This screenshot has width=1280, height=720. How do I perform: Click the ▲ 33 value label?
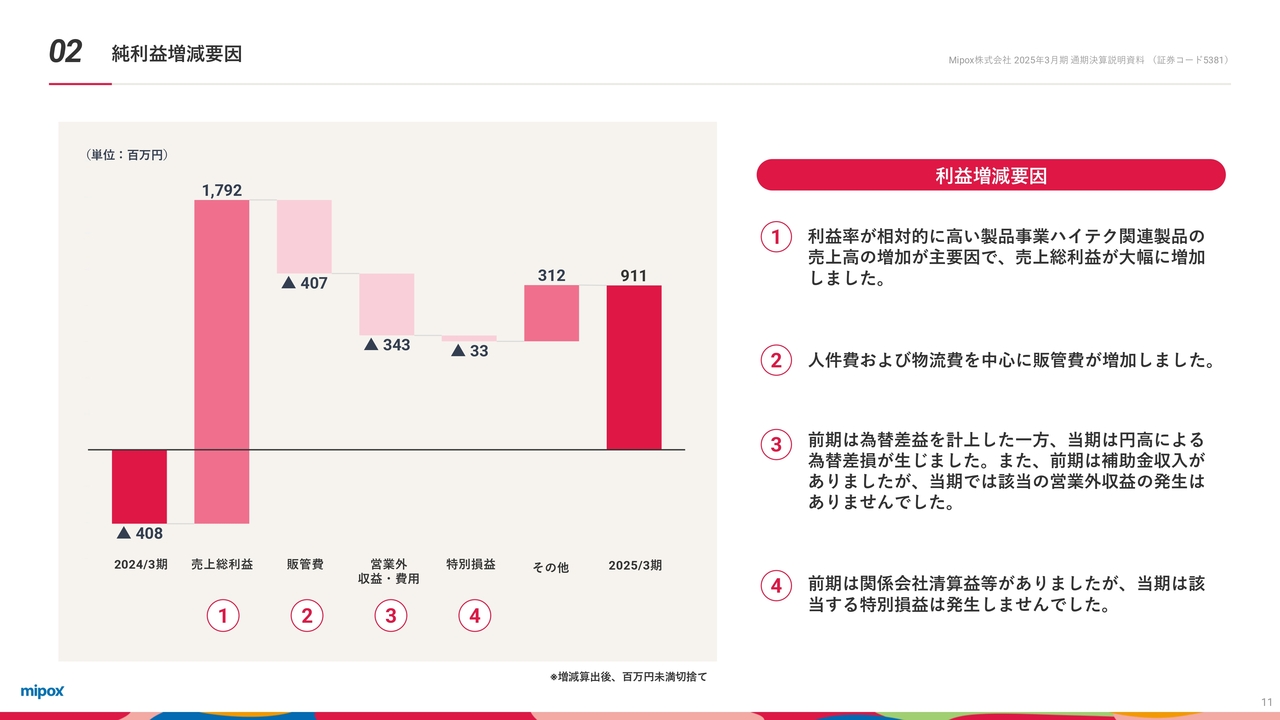click(469, 351)
